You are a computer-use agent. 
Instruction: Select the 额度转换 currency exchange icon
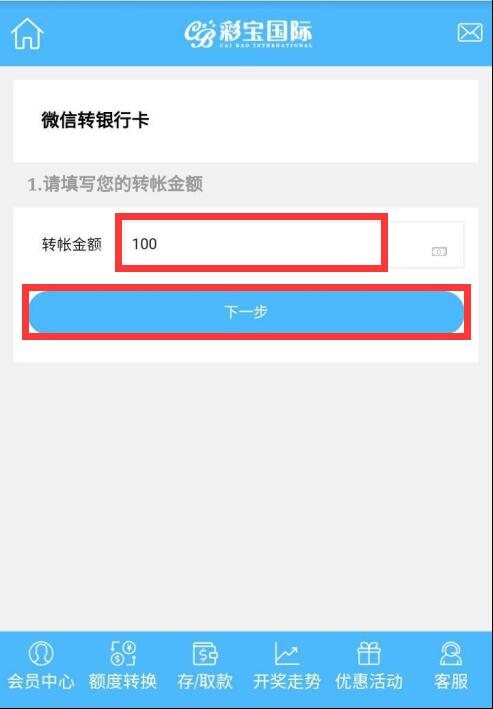(x=123, y=653)
